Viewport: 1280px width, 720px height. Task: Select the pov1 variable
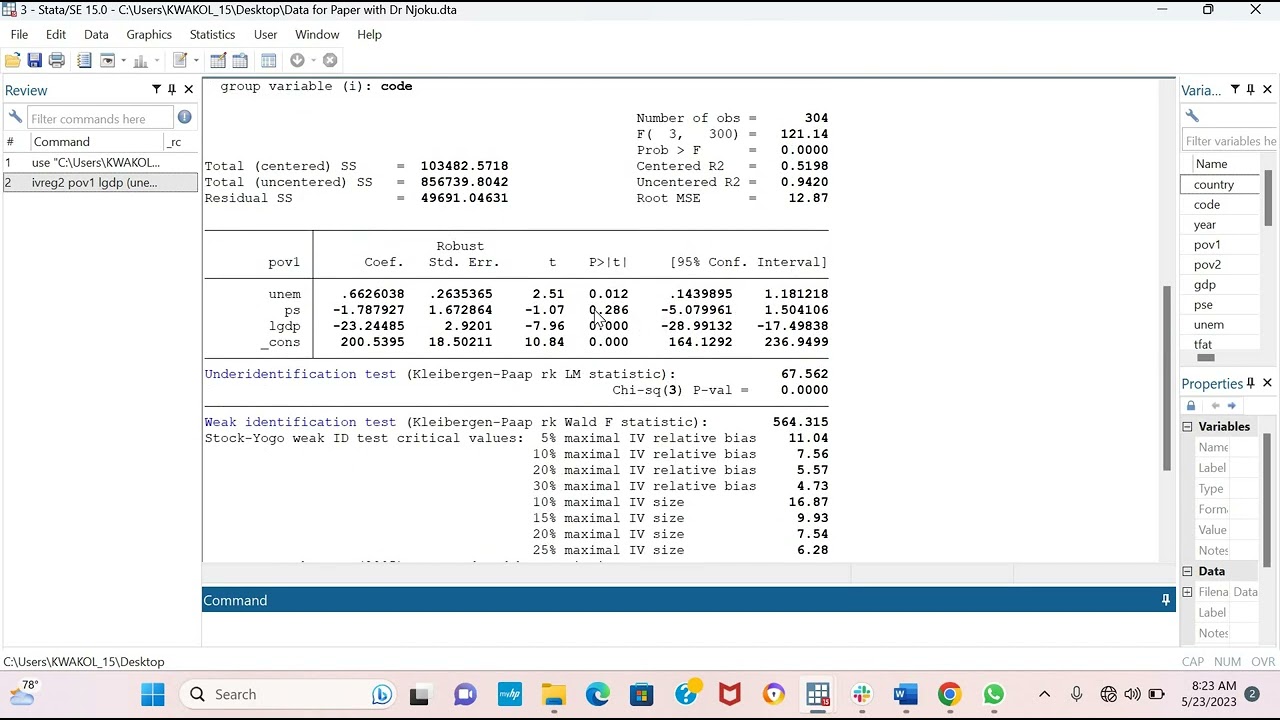click(1221, 244)
